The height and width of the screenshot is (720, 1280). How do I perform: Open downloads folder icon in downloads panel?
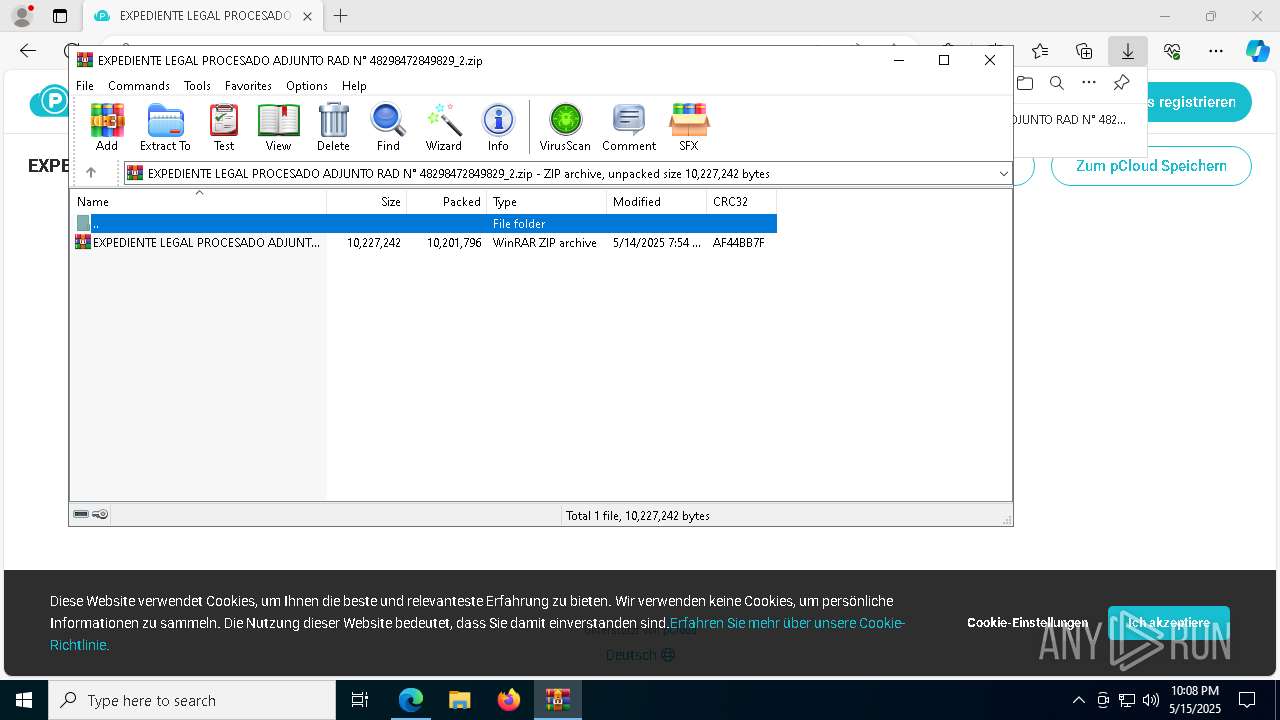tap(1024, 83)
